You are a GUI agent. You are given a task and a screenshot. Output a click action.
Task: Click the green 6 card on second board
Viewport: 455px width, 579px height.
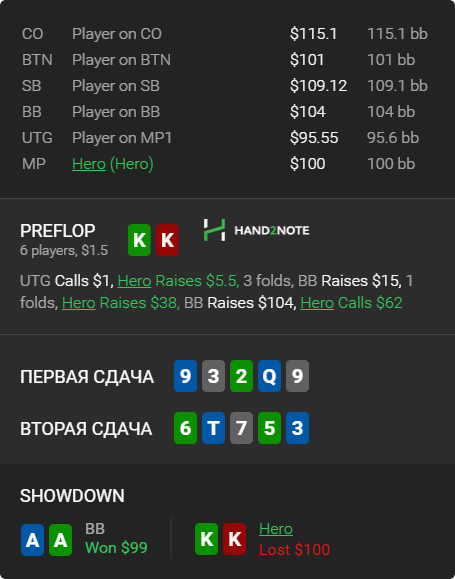[x=185, y=428]
